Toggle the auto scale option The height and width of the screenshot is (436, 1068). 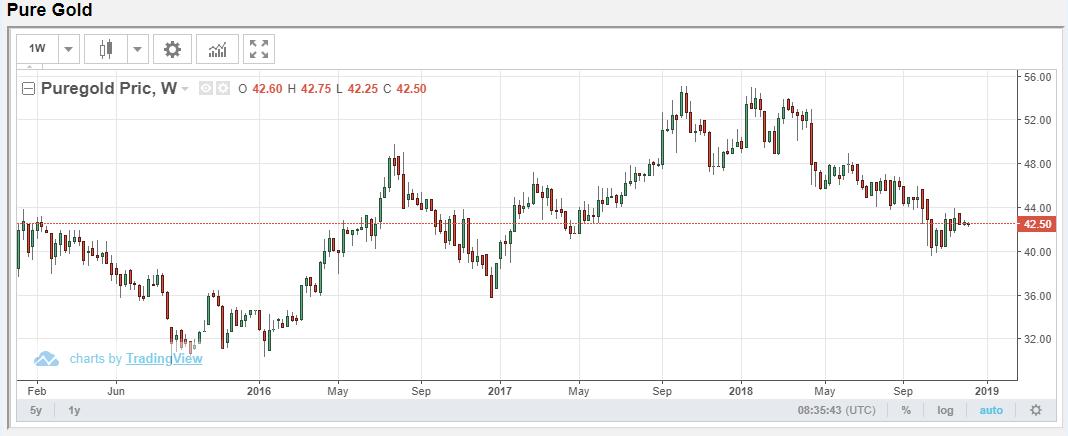(x=990, y=410)
